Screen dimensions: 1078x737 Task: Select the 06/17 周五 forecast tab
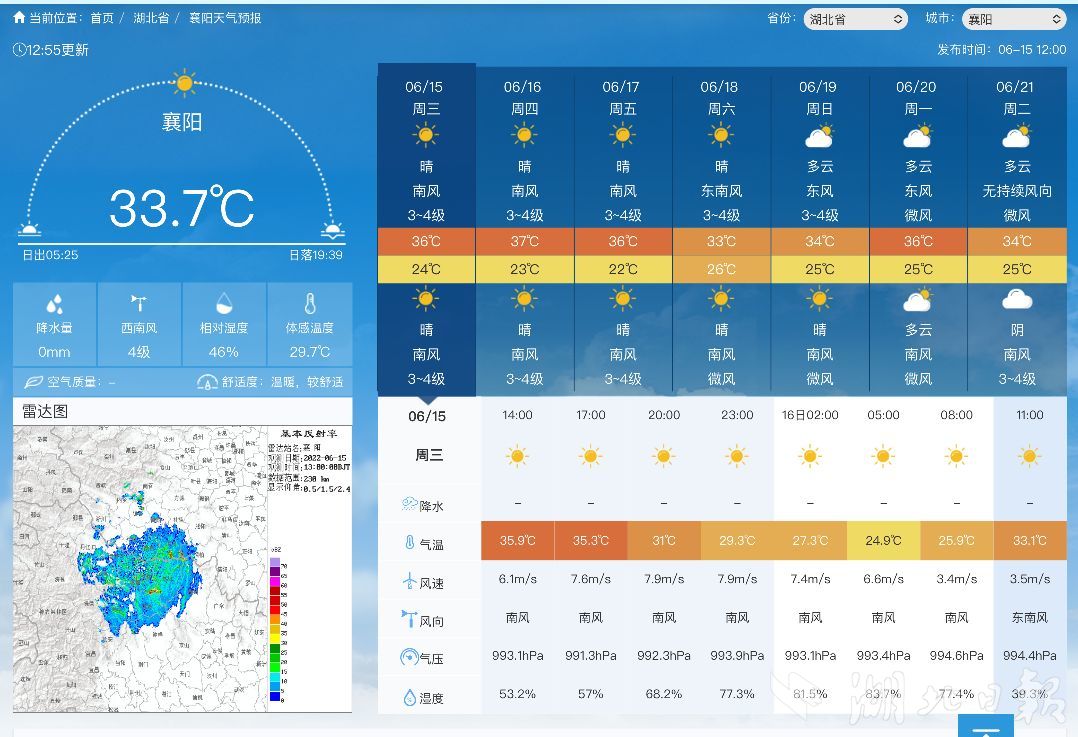point(623,230)
